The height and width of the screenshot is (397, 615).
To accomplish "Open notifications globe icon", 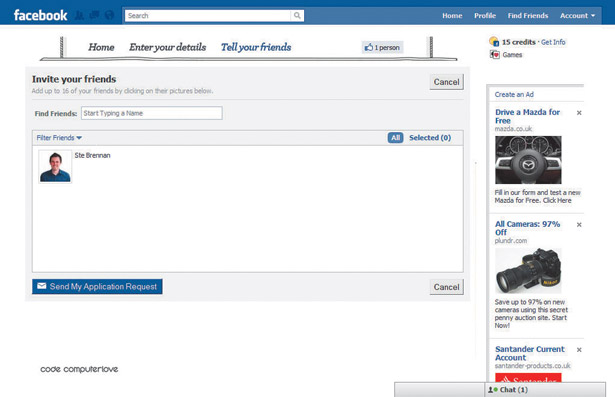I will click(109, 15).
